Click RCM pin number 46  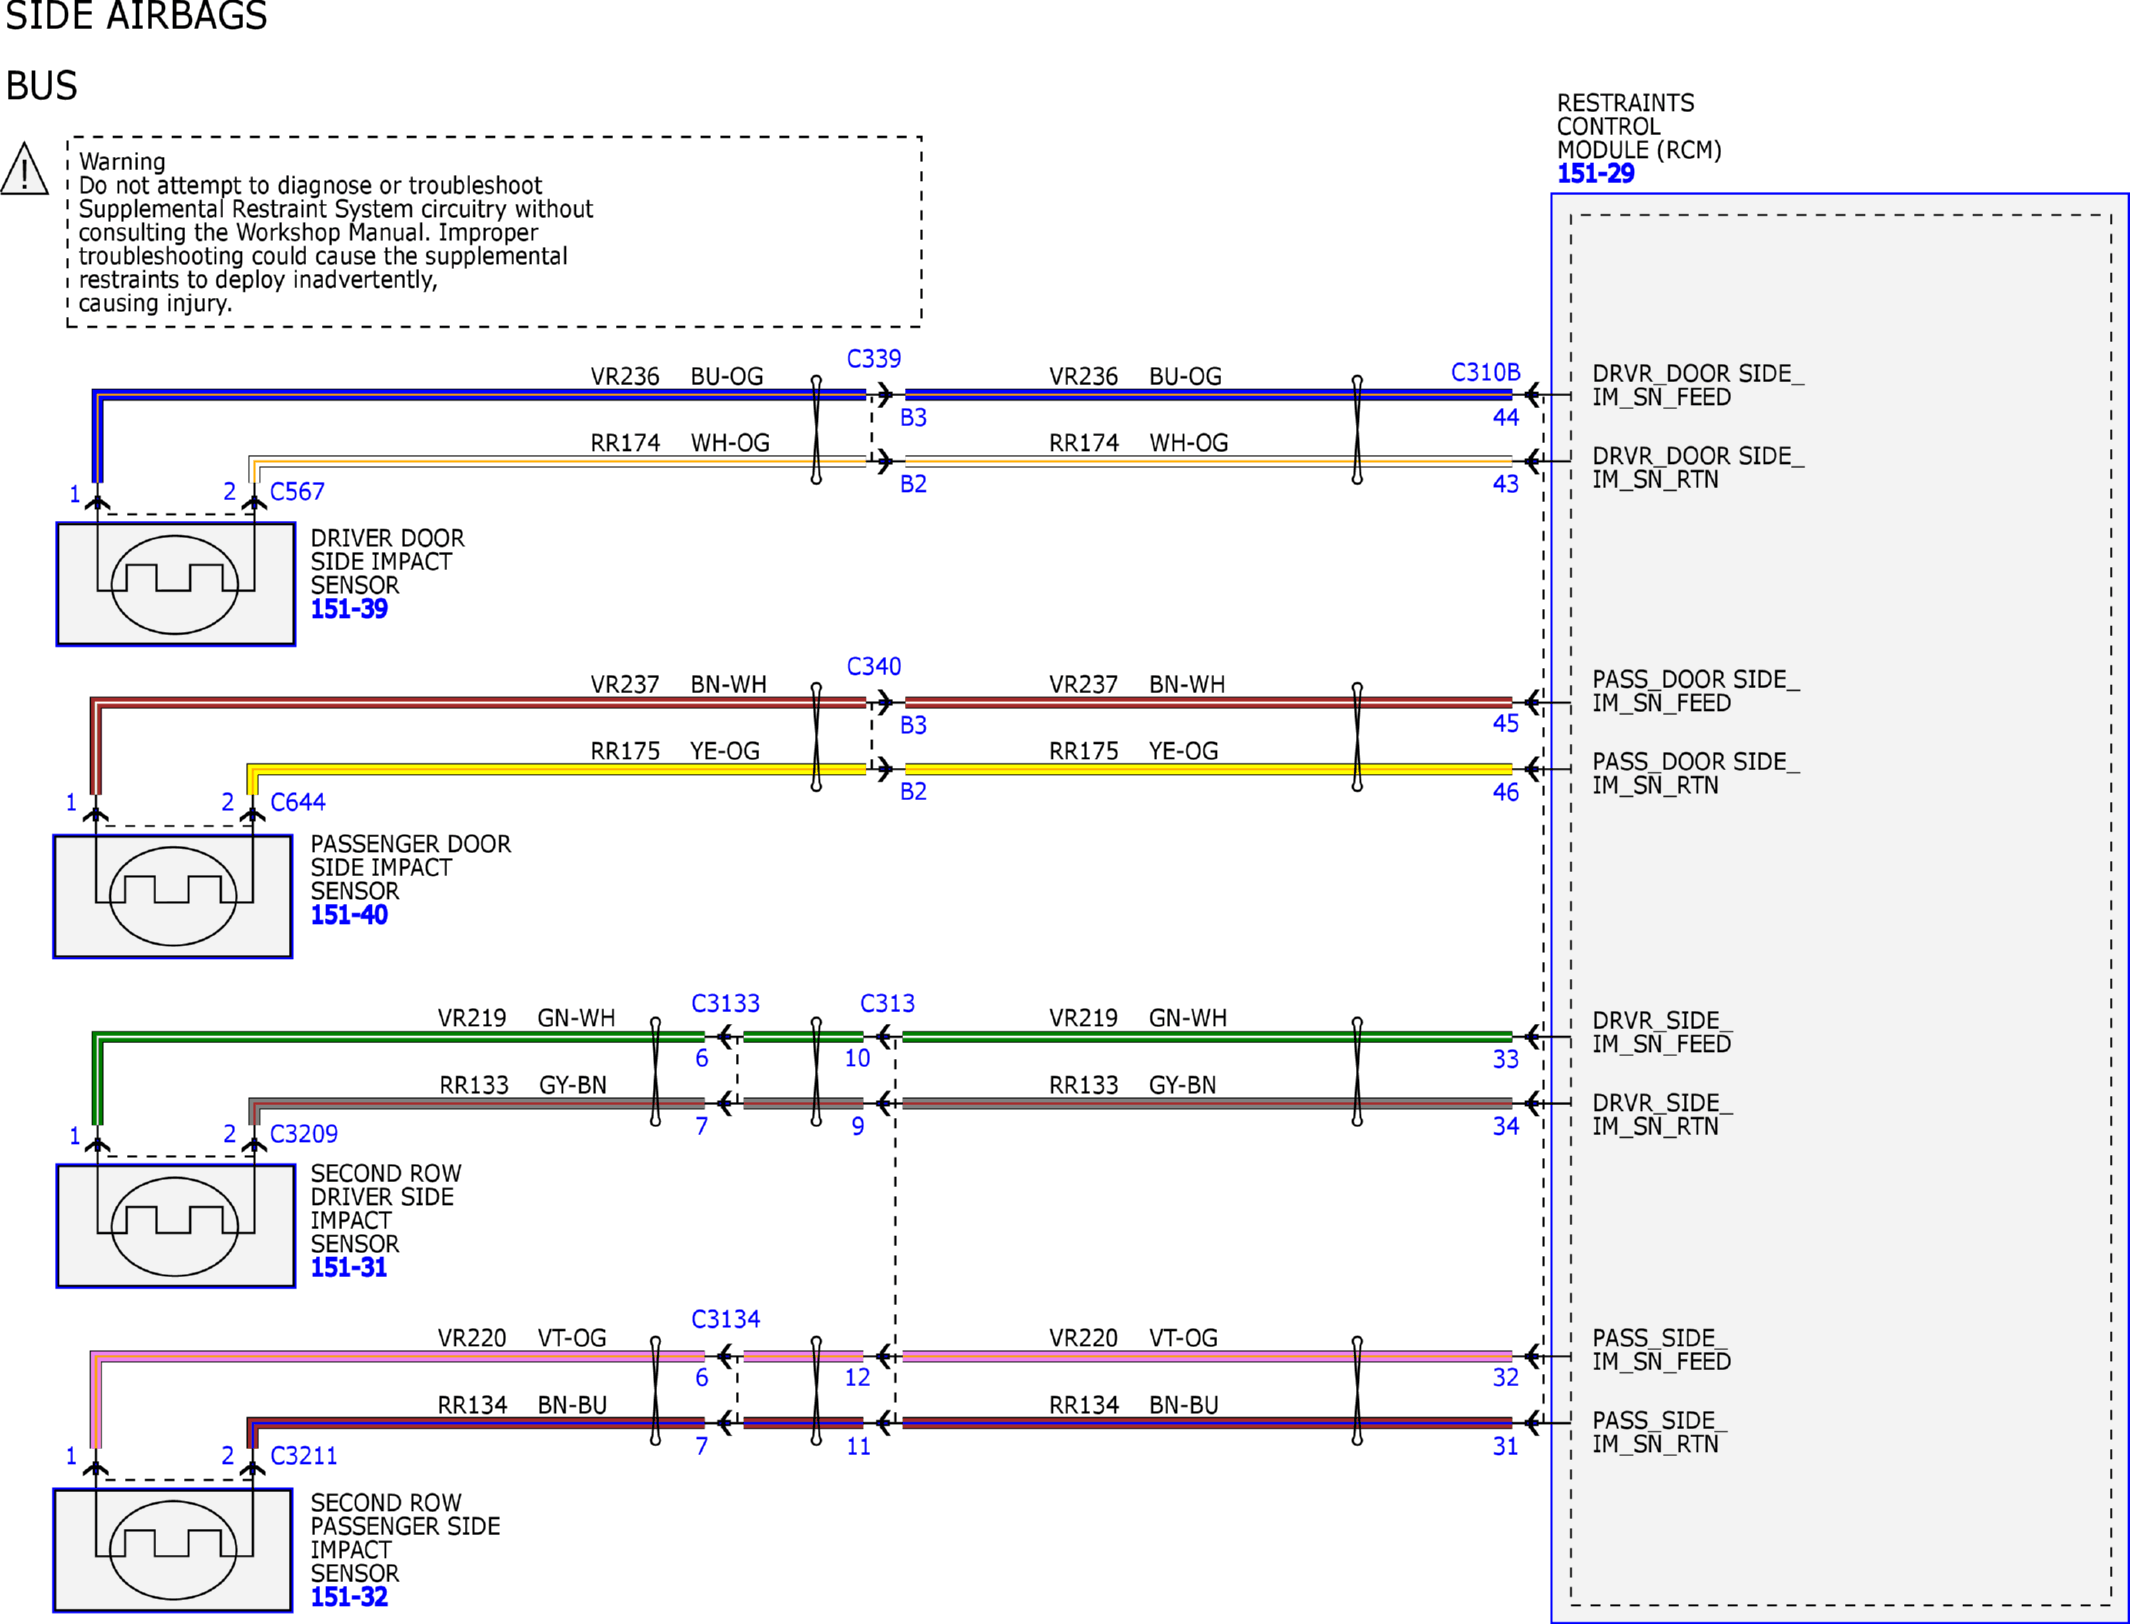[x=1506, y=793]
